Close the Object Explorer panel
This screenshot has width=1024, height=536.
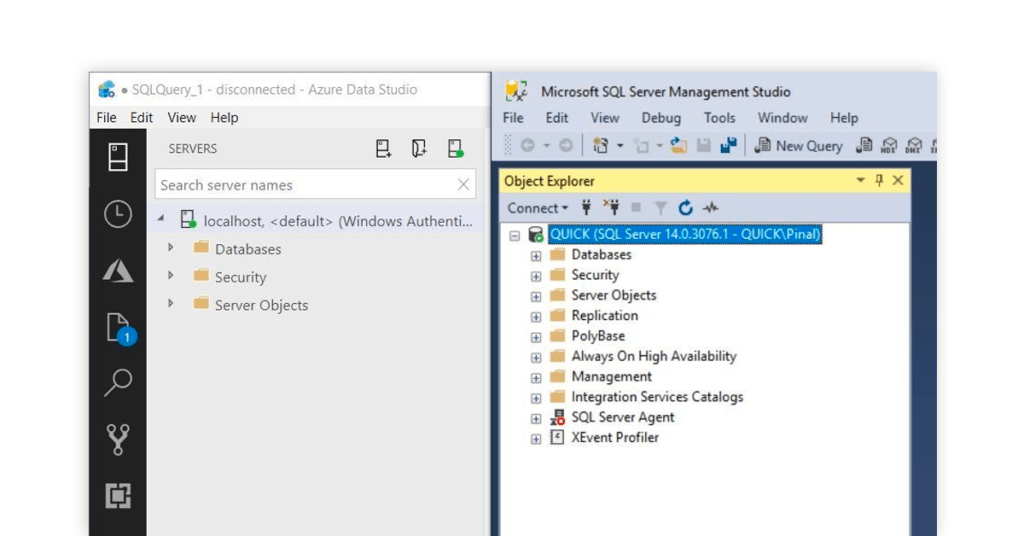click(898, 180)
